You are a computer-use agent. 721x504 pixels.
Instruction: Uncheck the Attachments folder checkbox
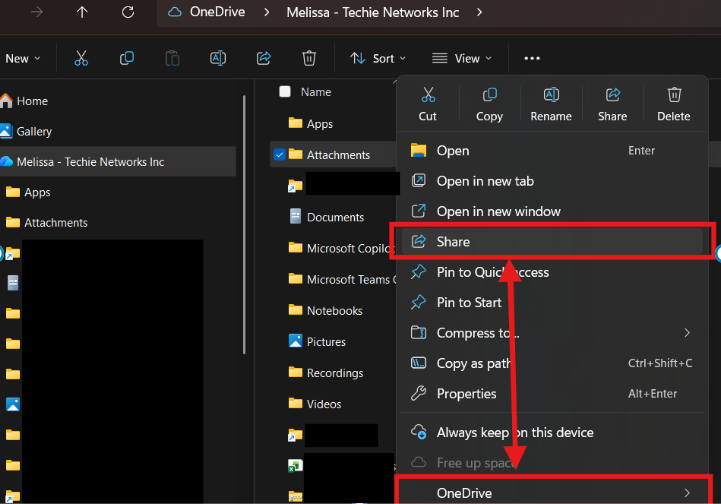[279, 155]
